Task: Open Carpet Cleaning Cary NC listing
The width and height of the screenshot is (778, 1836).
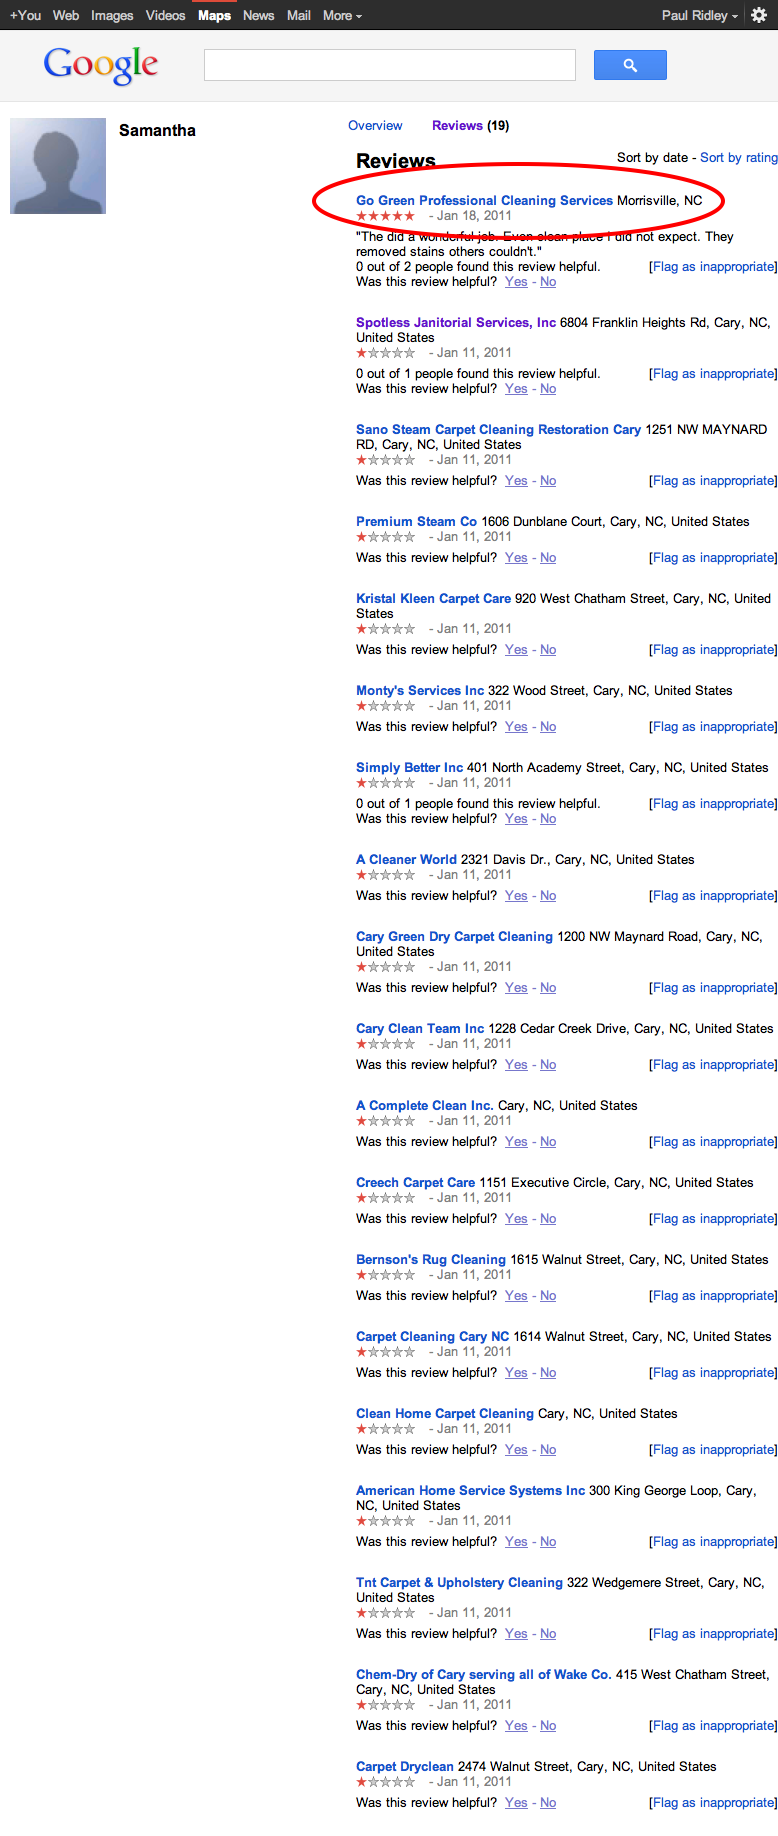Action: (x=432, y=1337)
